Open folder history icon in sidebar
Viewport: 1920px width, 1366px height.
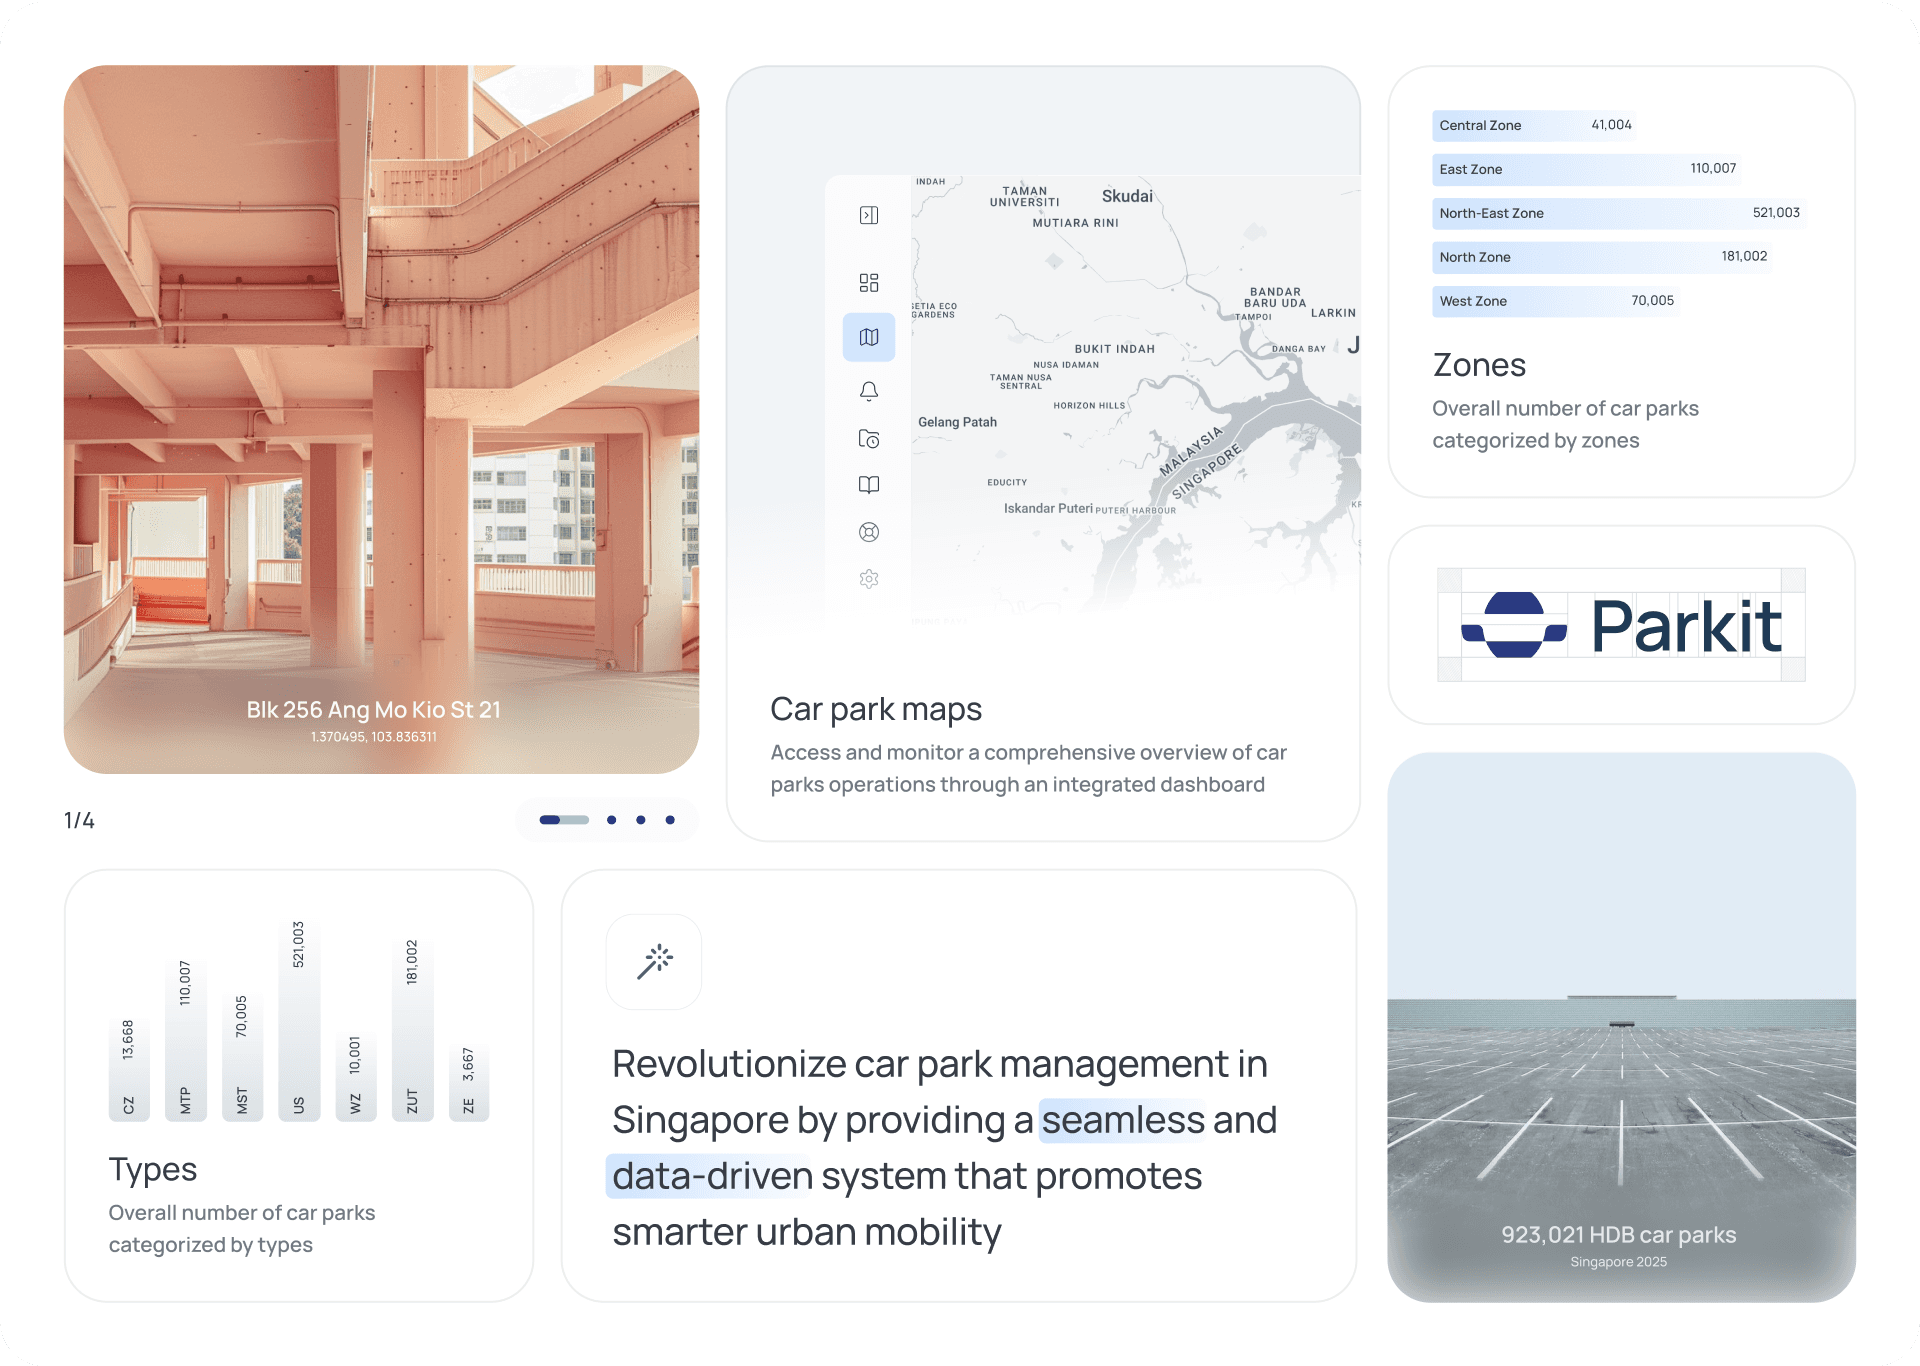tap(869, 439)
